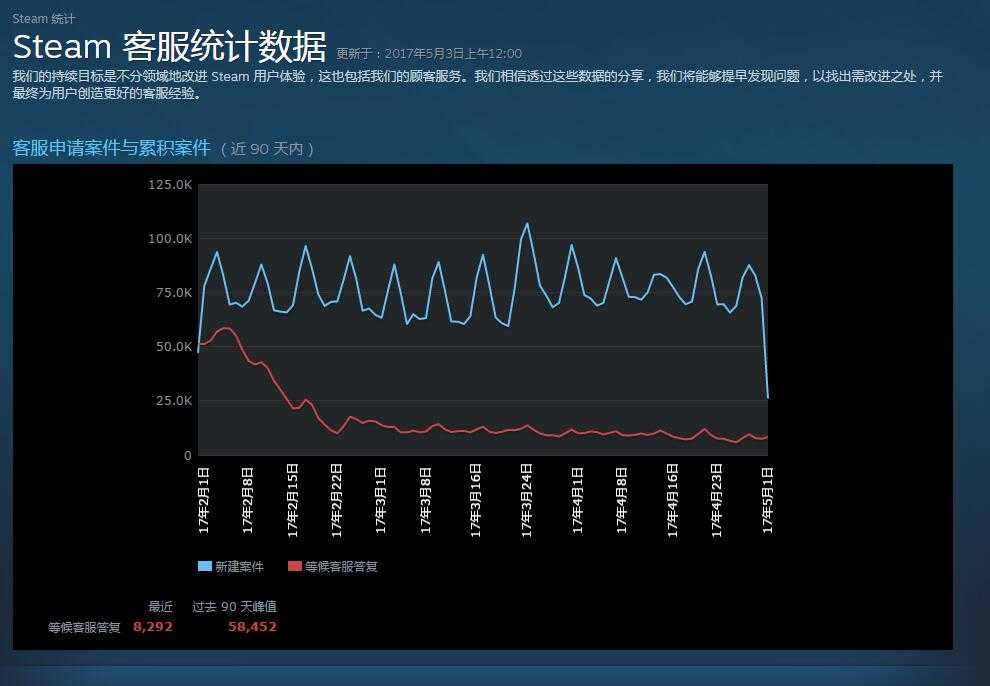Click the 过去 90 天峰值 column header
Screen dimensions: 990x686
234,606
